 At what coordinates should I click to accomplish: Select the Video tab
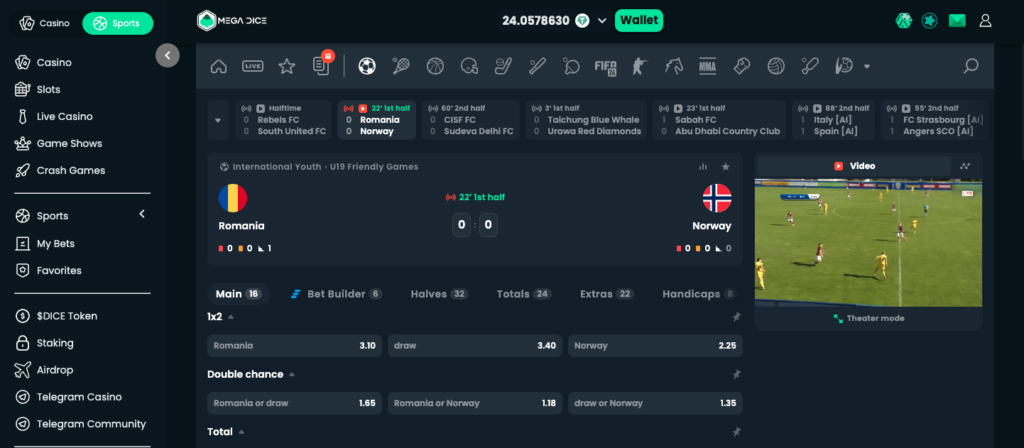tap(854, 166)
